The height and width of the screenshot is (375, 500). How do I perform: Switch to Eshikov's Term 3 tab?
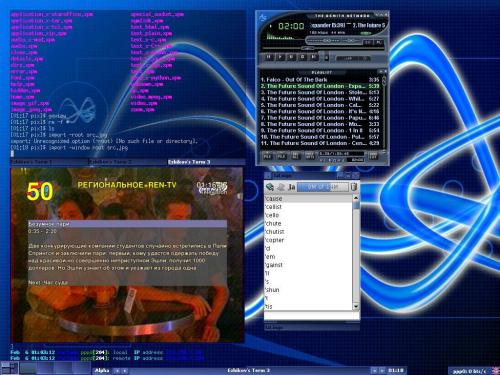click(x=206, y=162)
